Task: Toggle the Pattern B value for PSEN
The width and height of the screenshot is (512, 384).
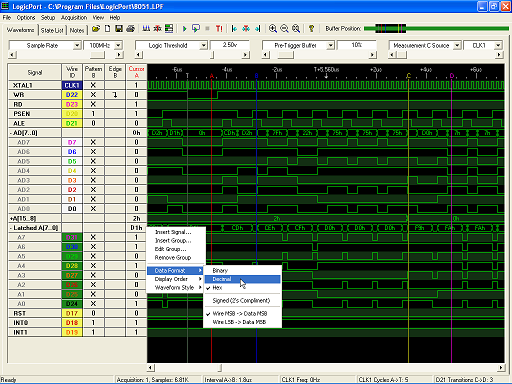Action: click(93, 114)
